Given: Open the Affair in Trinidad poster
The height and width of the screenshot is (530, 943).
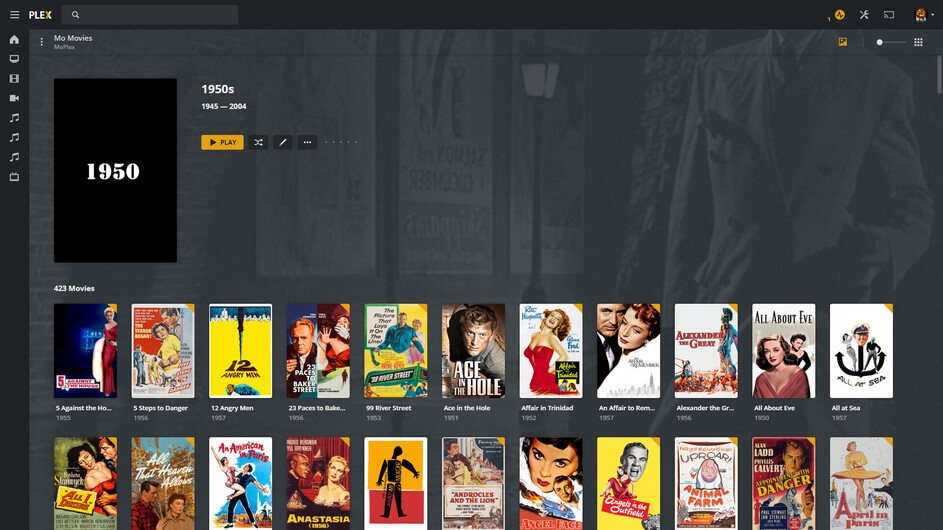Looking at the screenshot, I should (551, 351).
